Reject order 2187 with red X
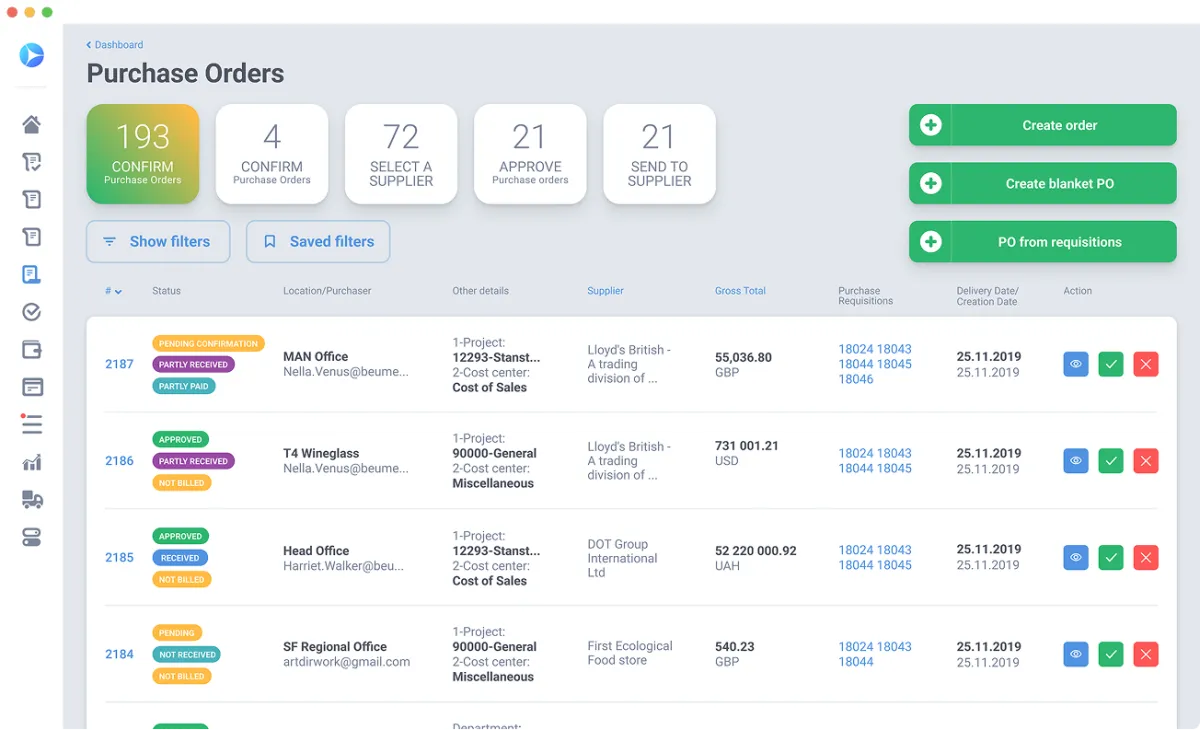 tap(1146, 364)
